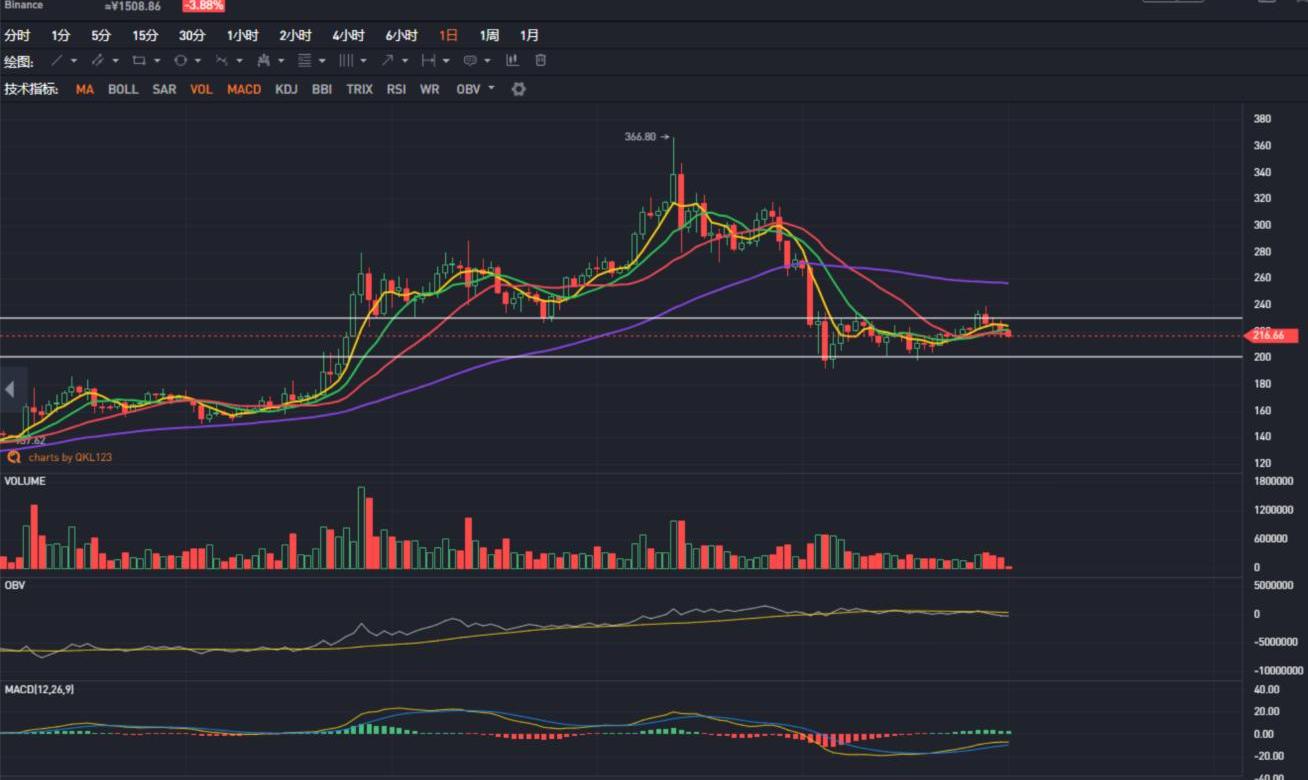Click the charts by QKL123 link
Screen dimensions: 1308x780
point(69,457)
